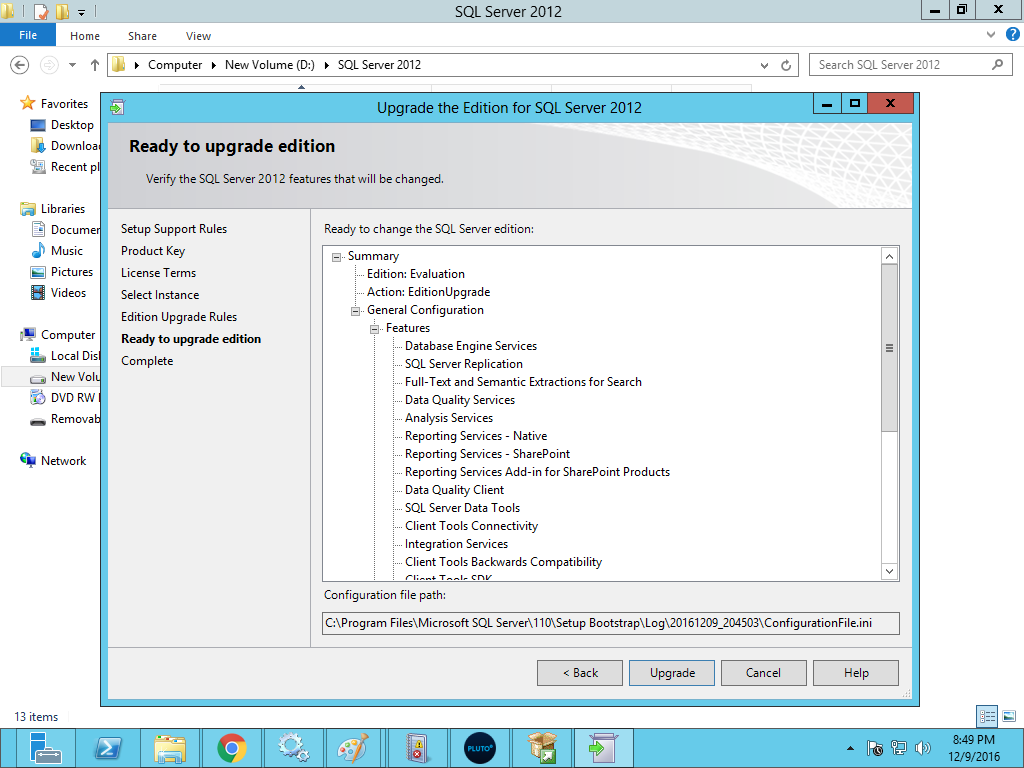Select Full-Text and Semantic Extractions item
Image resolution: width=1024 pixels, height=768 pixels.
(523, 382)
